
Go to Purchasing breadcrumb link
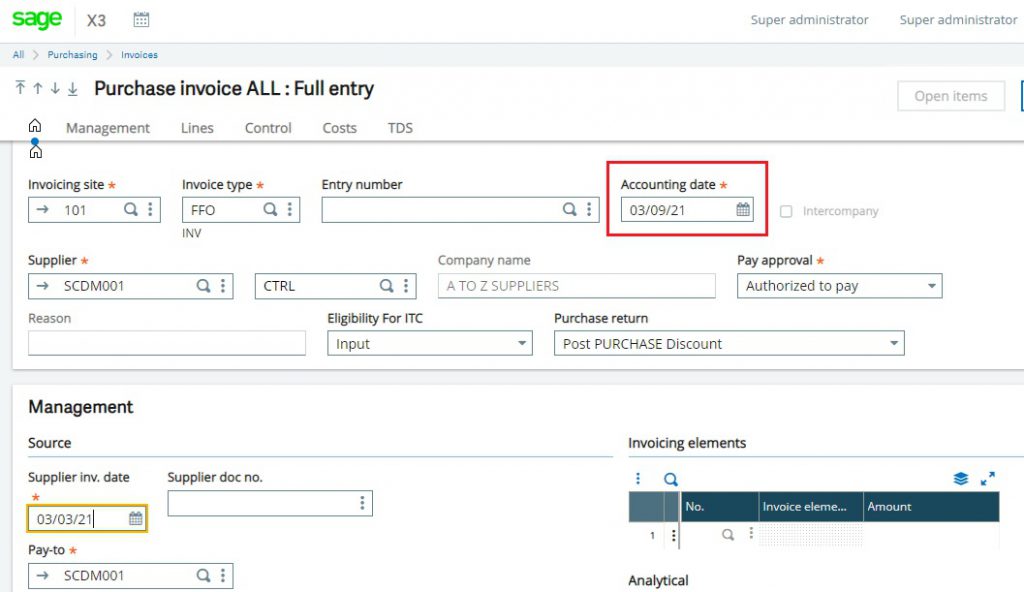[73, 55]
